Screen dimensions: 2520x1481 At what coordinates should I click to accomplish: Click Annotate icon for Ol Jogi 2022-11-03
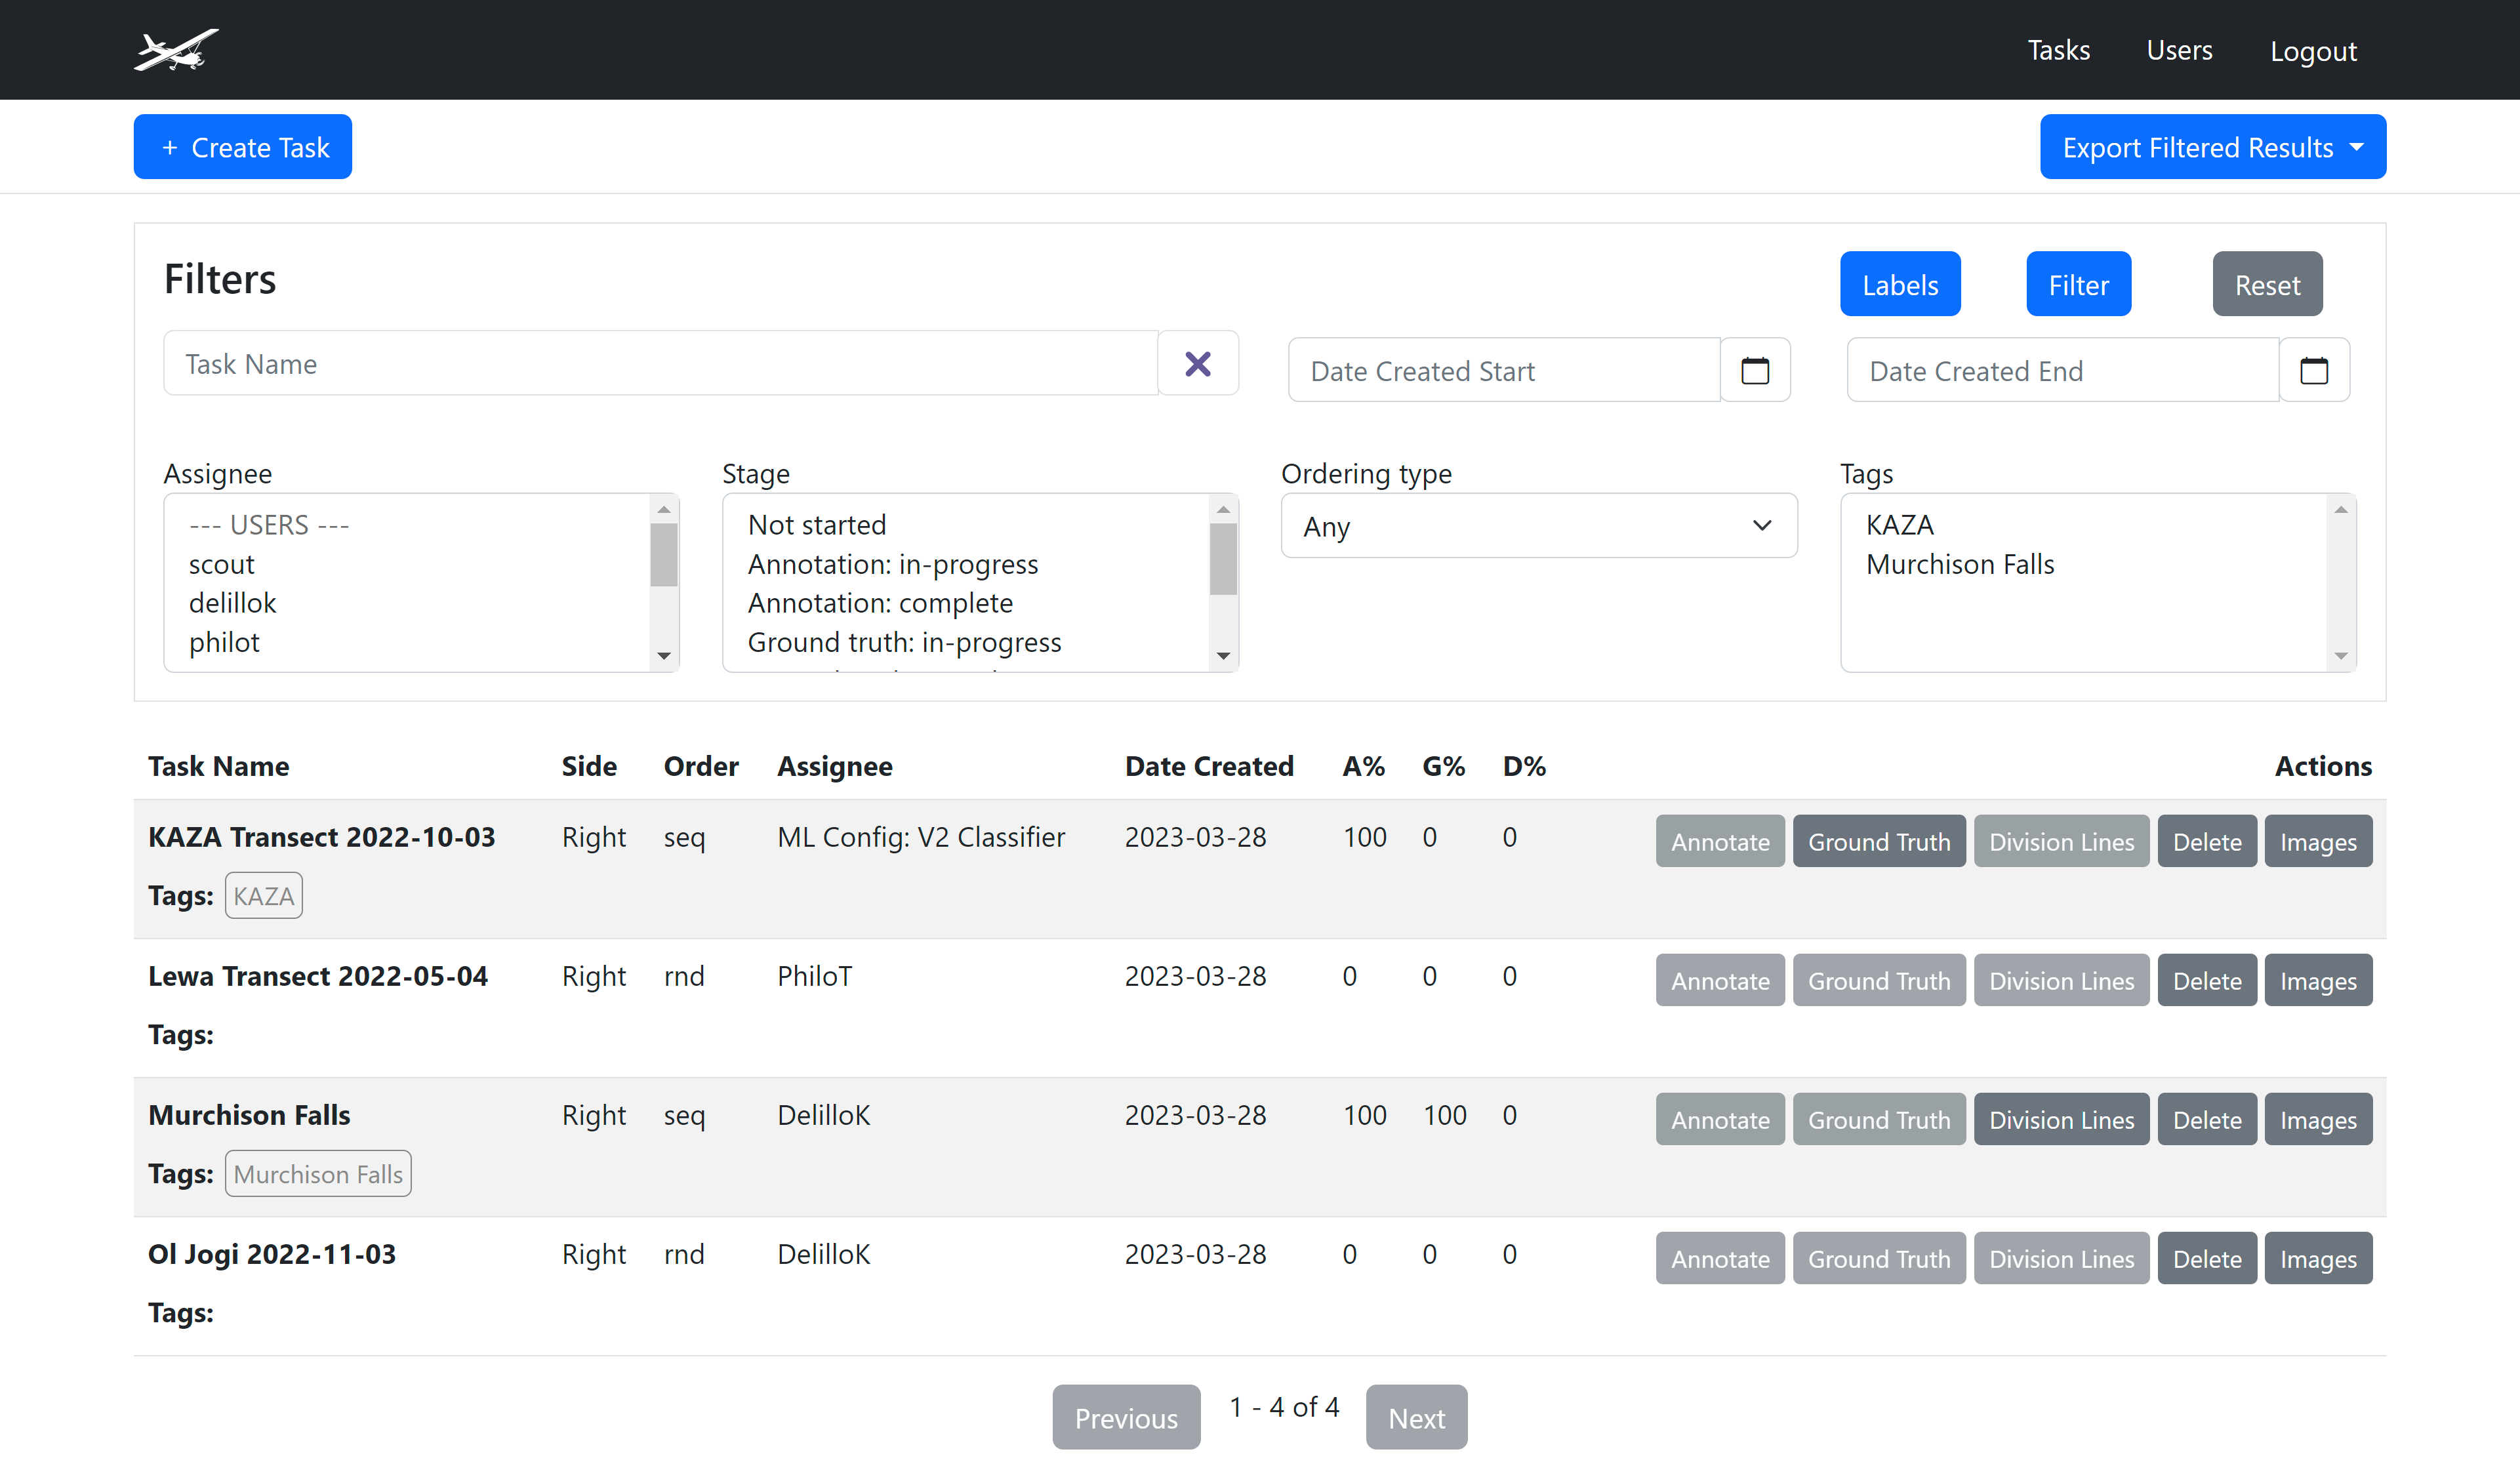pos(1720,1259)
